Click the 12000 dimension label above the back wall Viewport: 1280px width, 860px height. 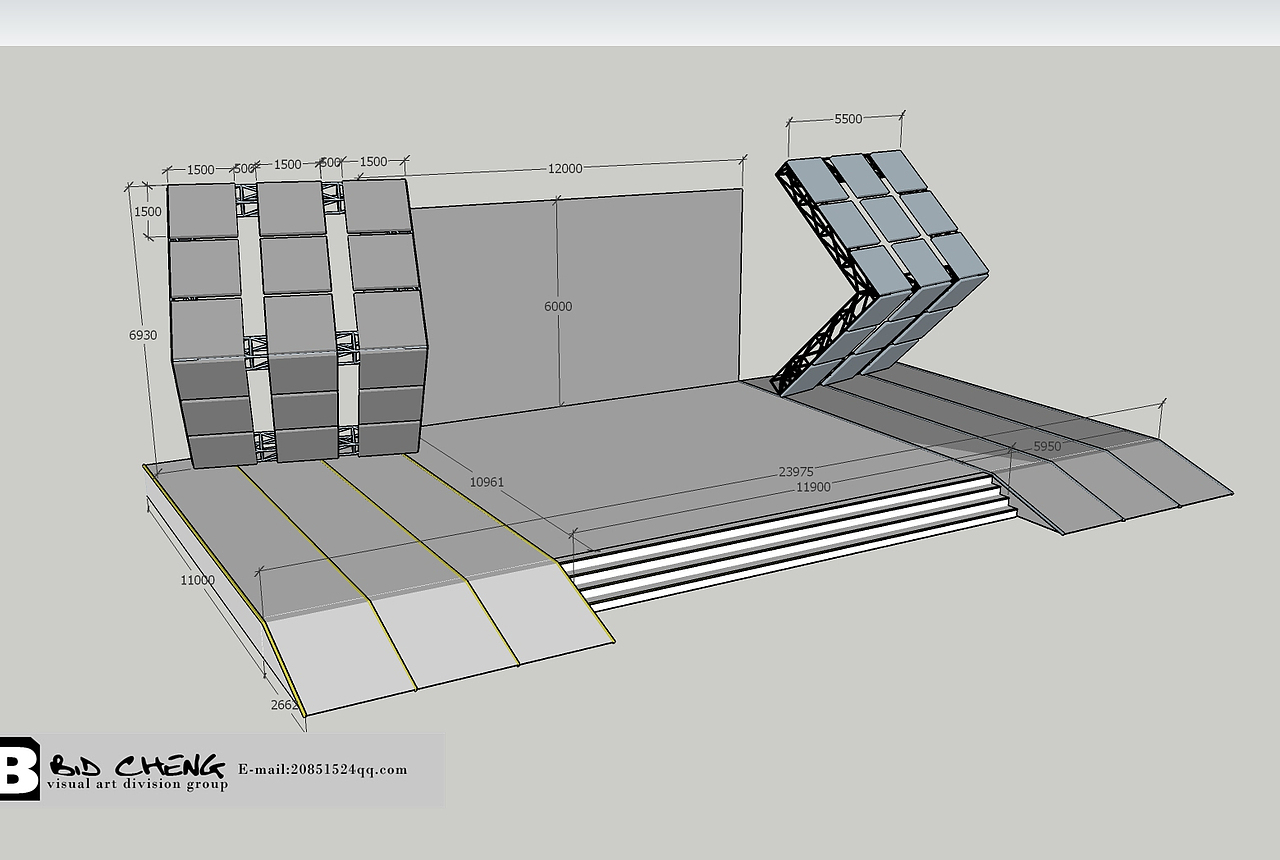[565, 169]
